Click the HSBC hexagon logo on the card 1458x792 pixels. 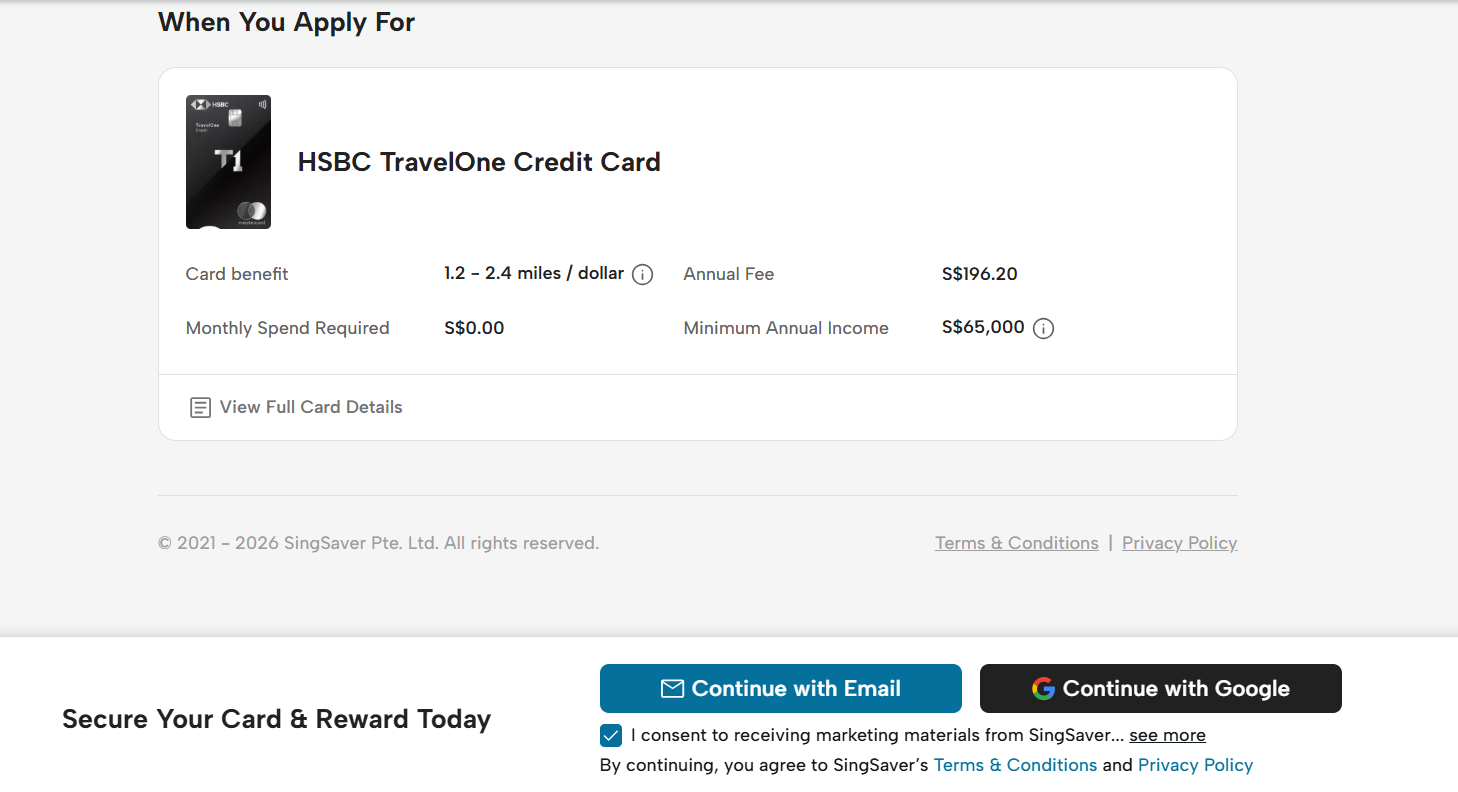[x=201, y=103]
